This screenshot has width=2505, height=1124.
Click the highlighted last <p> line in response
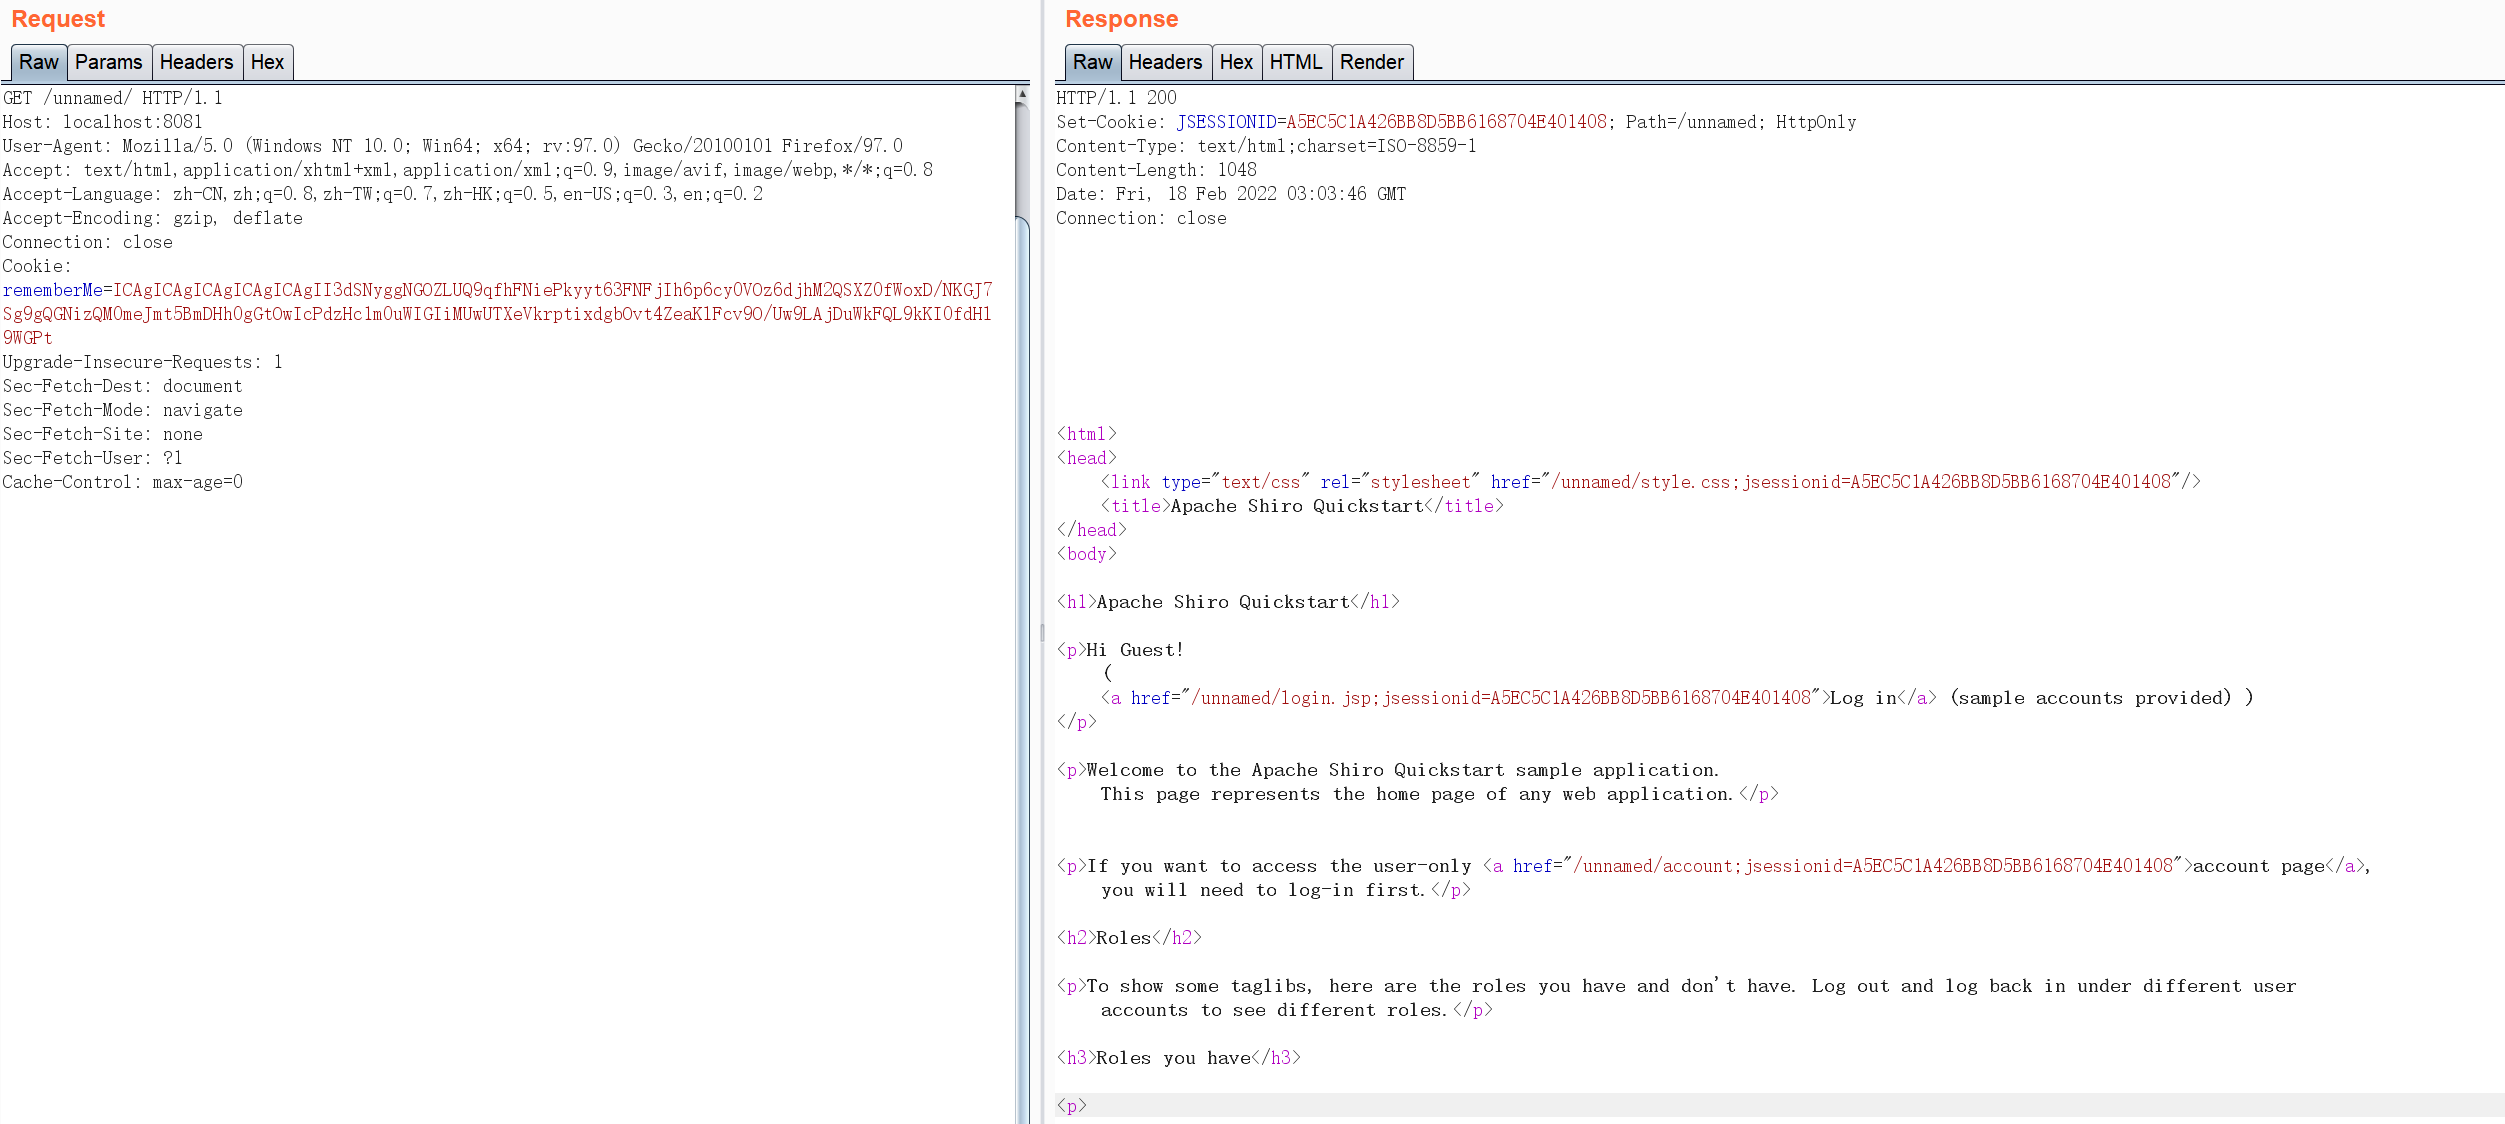click(1072, 1106)
